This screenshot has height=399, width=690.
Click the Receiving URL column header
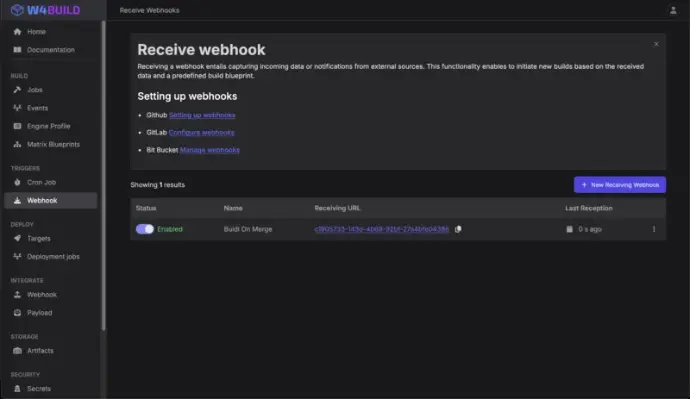[x=337, y=208]
